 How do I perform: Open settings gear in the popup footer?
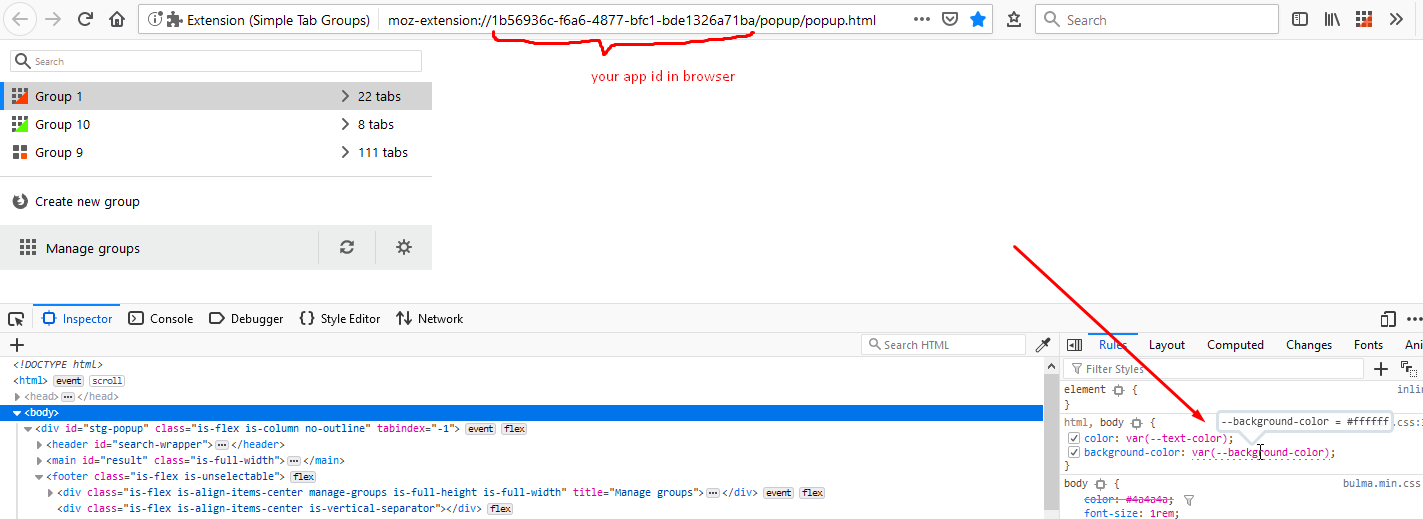(404, 247)
